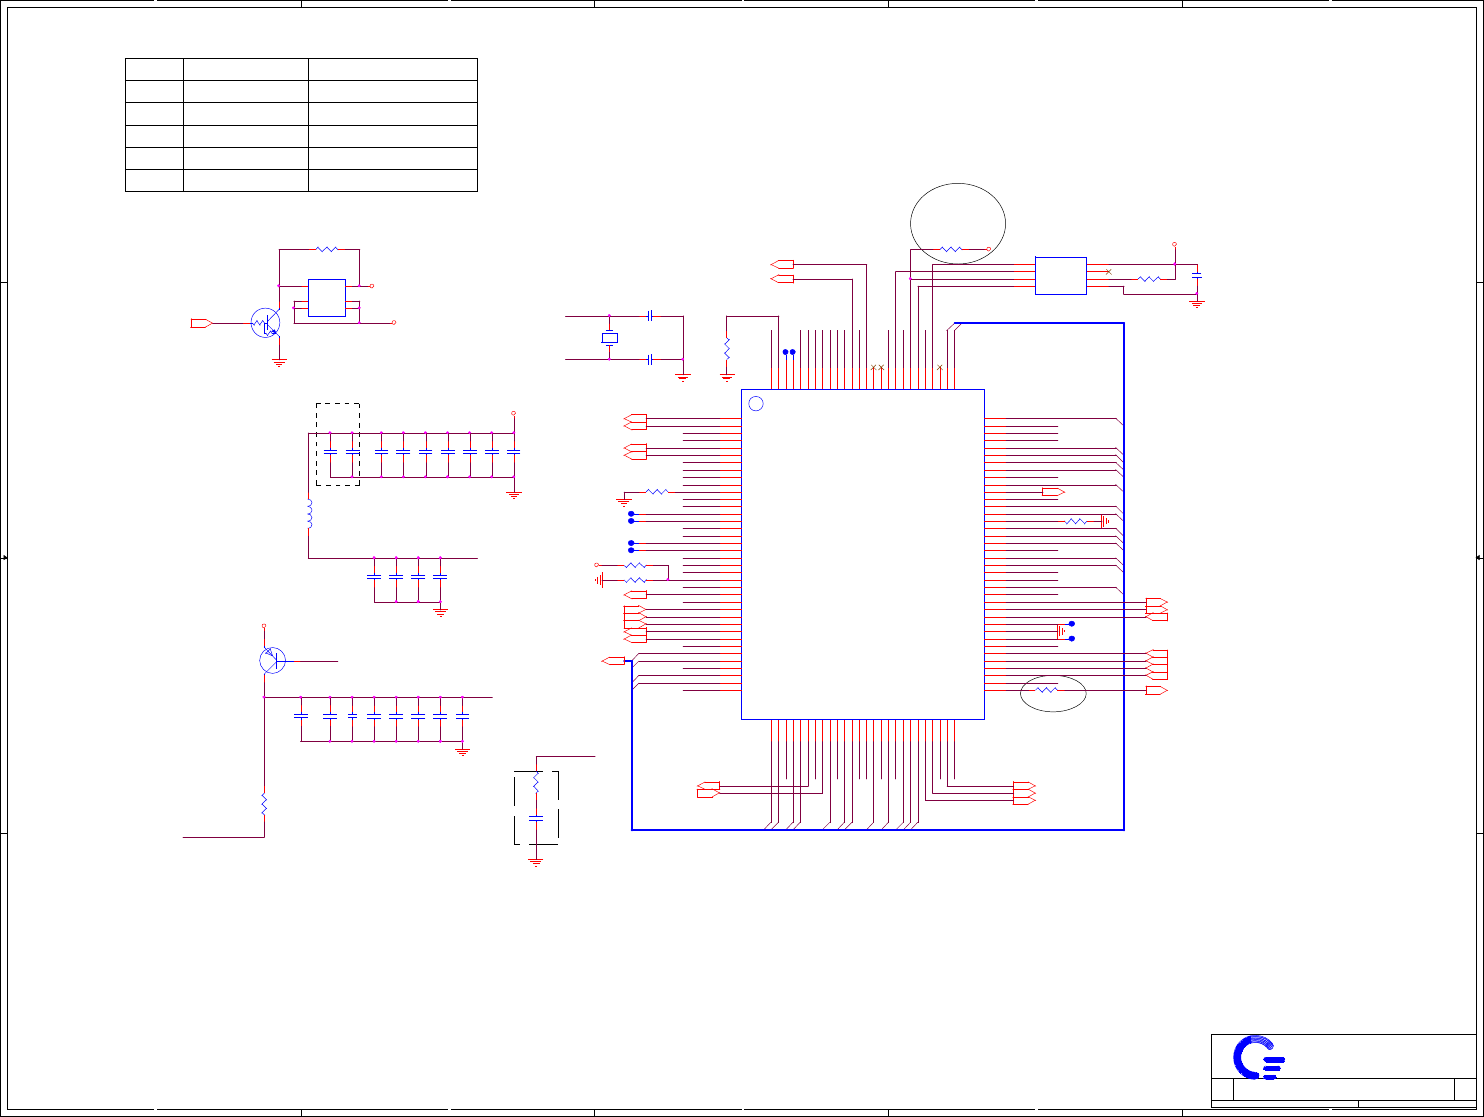Click the resistor inside the large circled annotation

pos(951,248)
